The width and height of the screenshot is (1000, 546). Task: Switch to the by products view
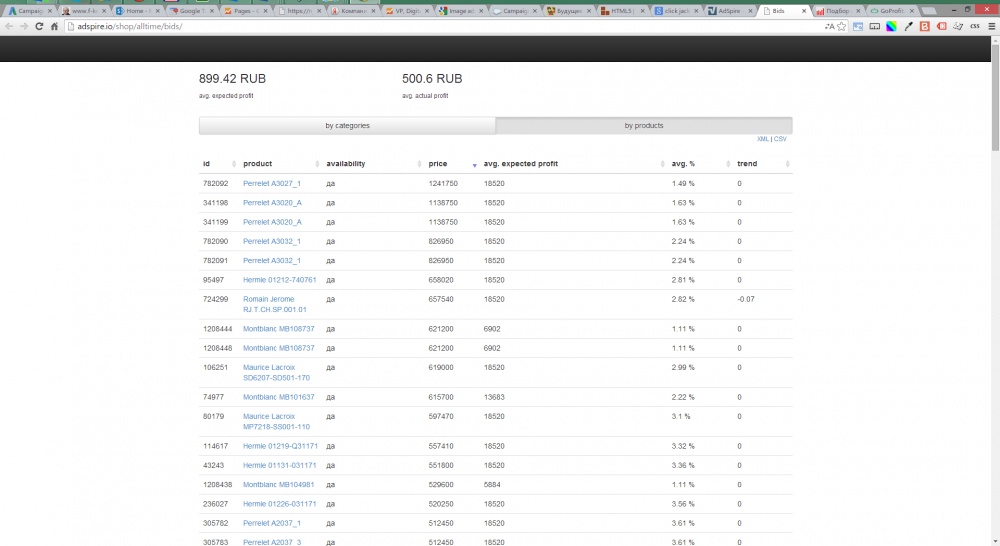(x=644, y=126)
